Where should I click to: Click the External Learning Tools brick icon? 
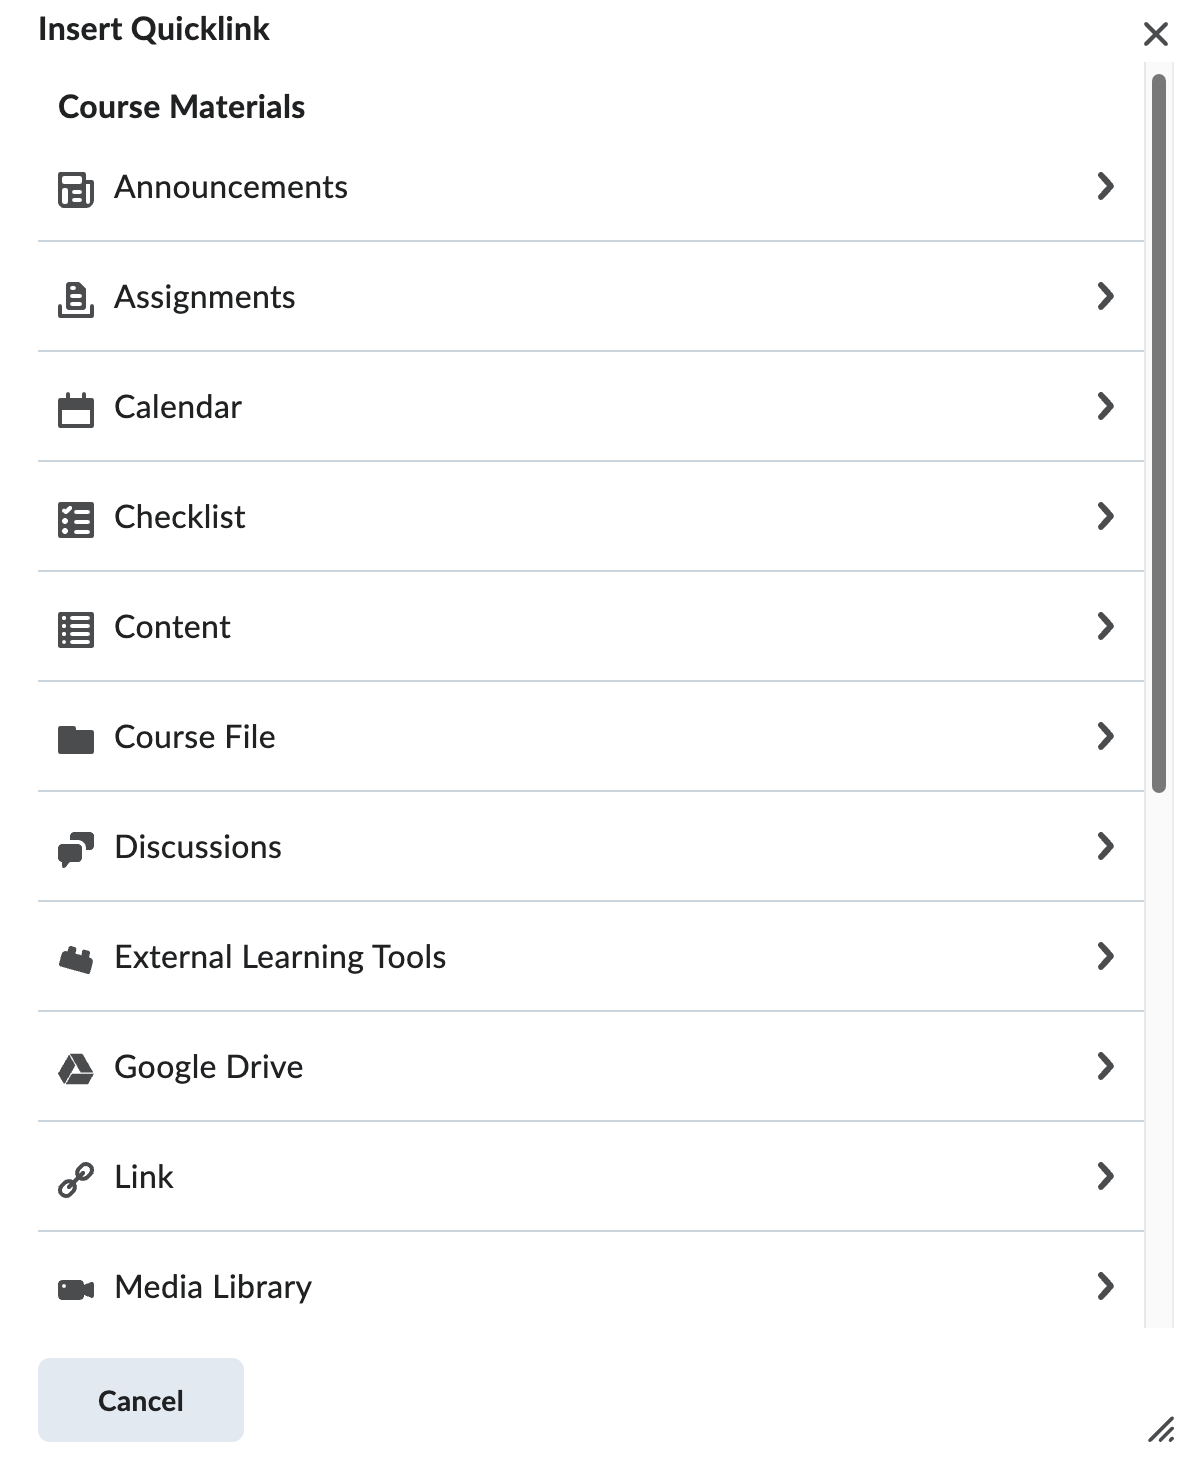76,959
